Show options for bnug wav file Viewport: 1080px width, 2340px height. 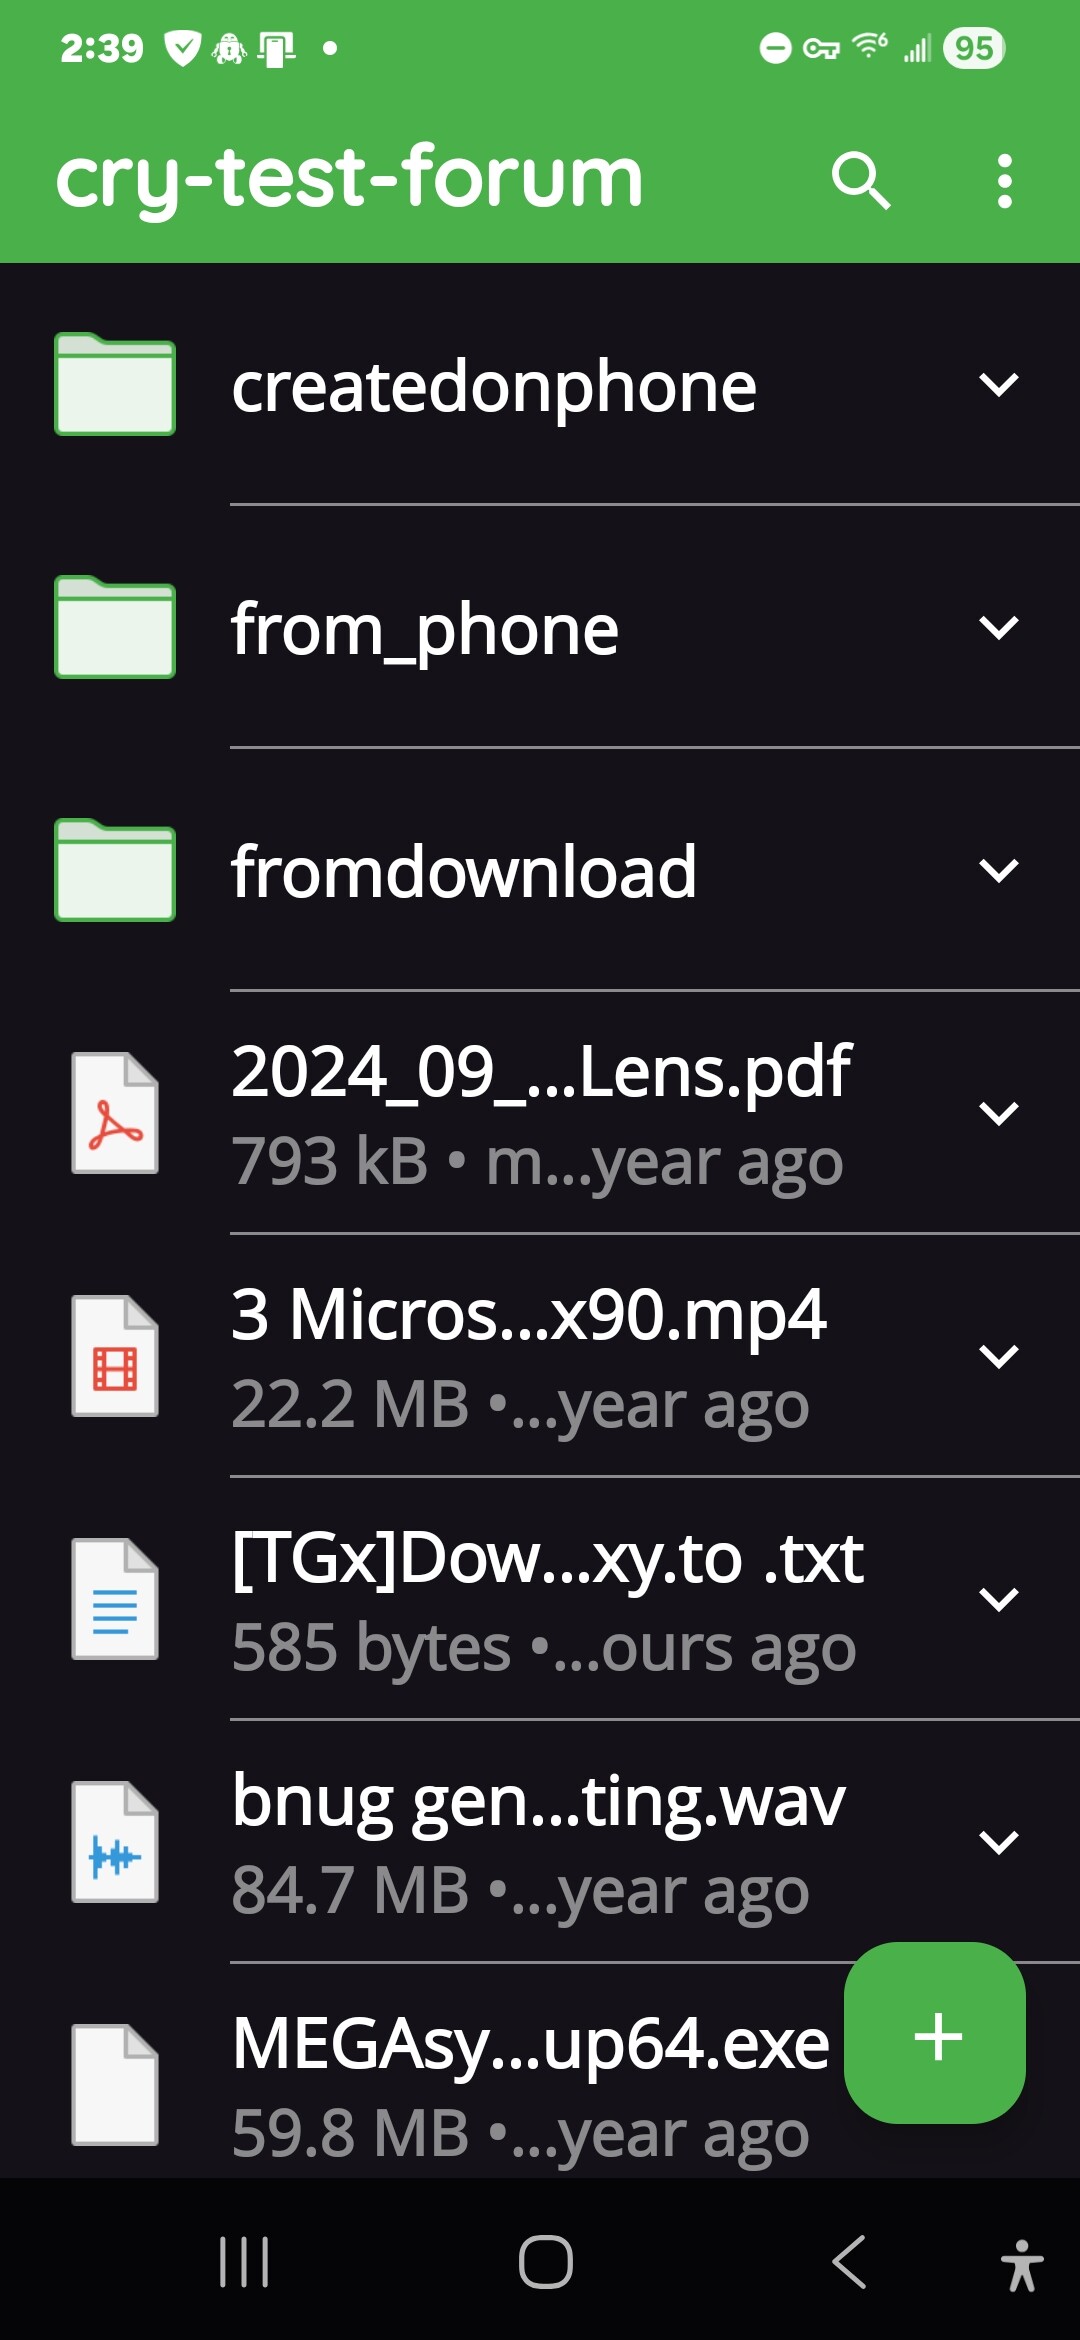point(998,1842)
